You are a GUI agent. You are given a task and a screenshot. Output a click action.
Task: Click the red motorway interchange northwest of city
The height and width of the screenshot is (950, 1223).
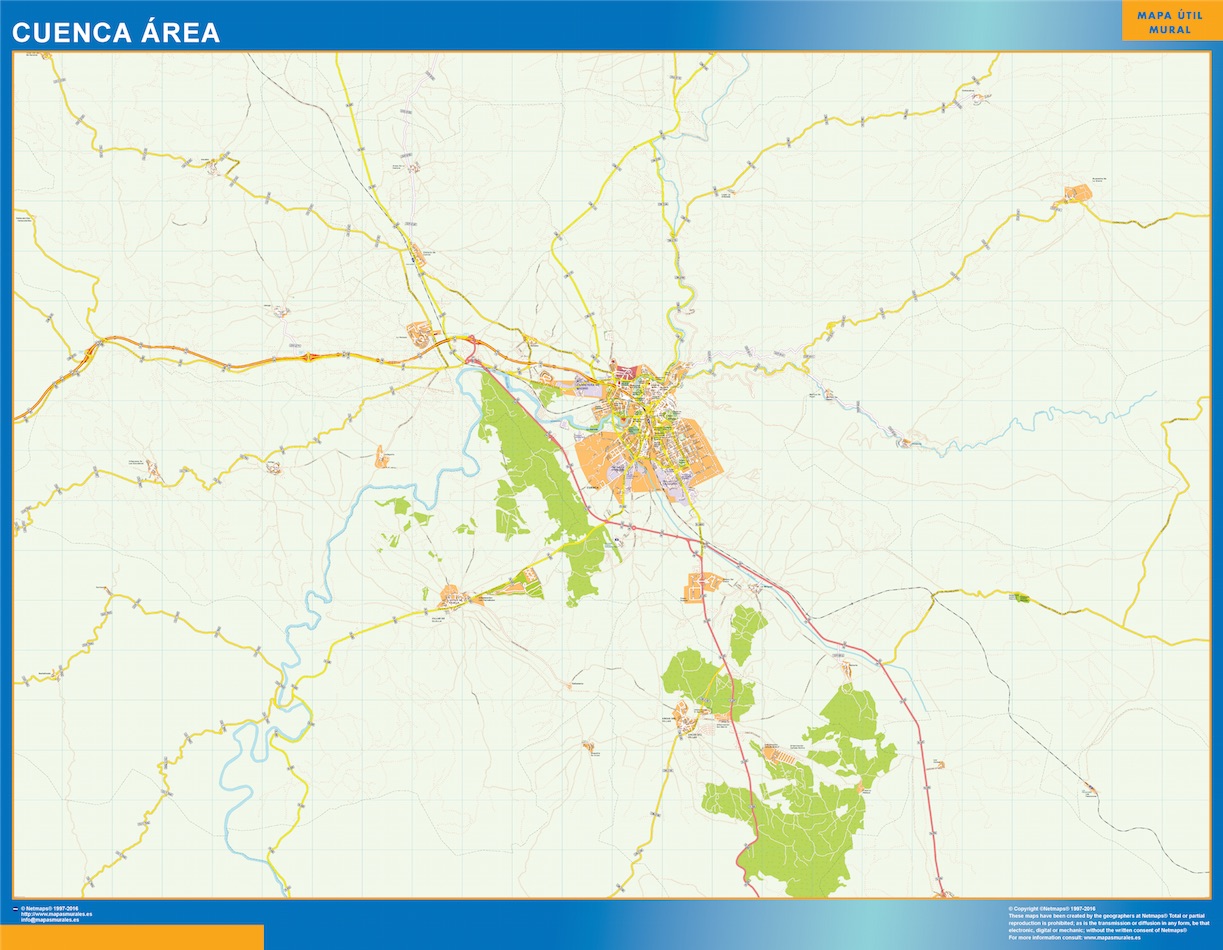314,356
